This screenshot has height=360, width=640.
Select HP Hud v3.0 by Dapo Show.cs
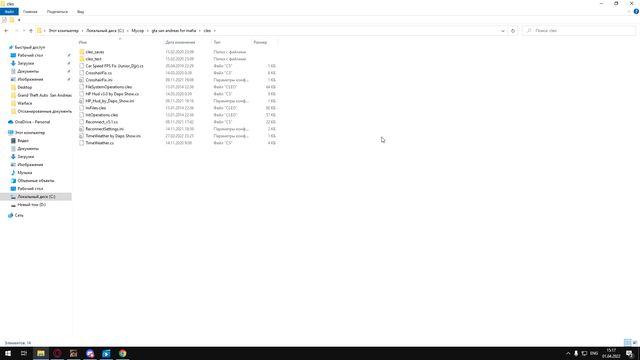112,94
